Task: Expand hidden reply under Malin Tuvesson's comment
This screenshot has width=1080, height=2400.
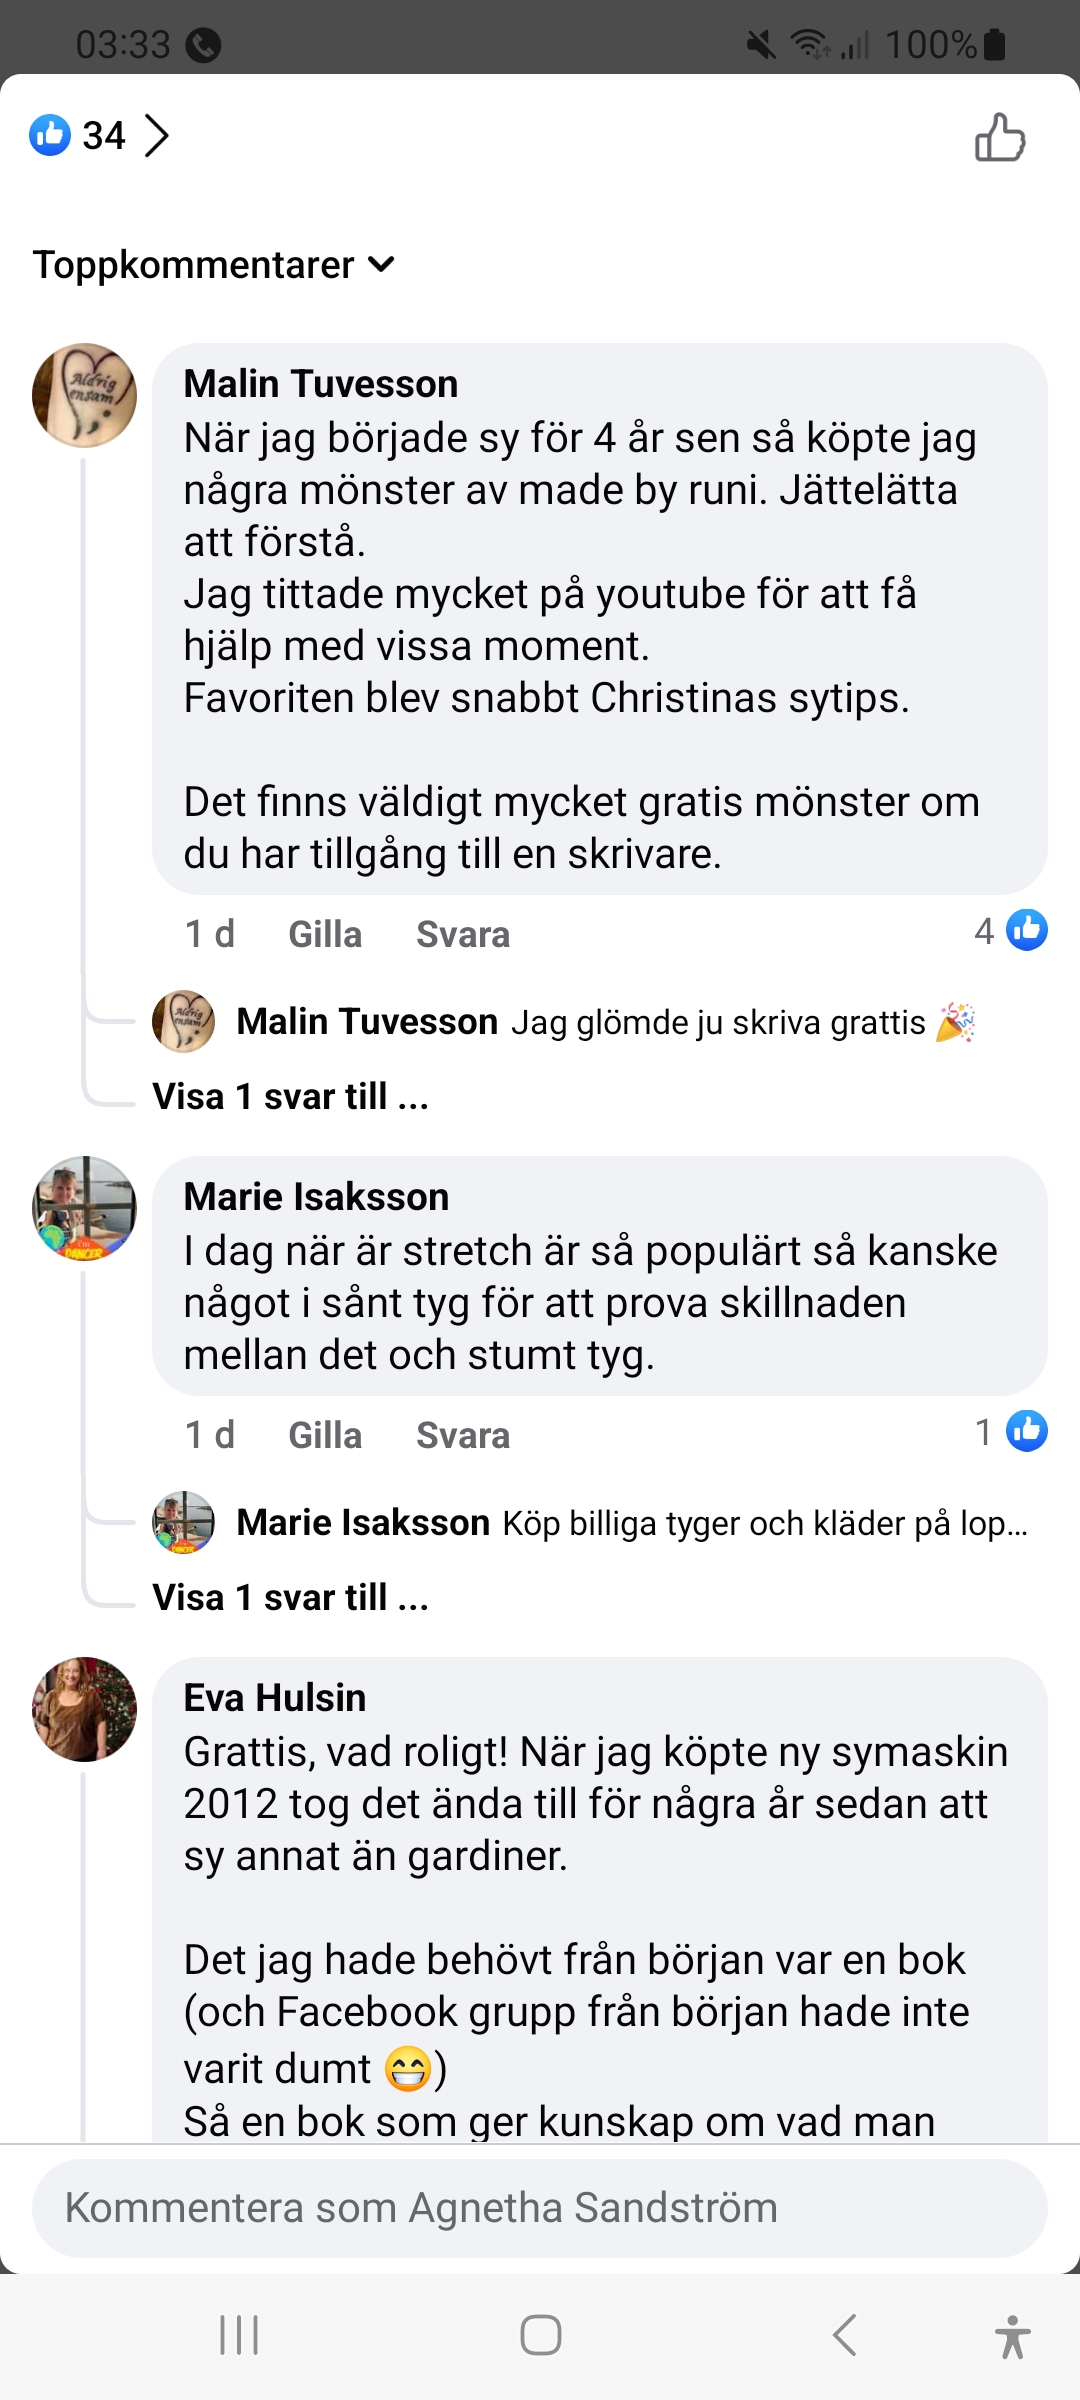Action: pyautogui.click(x=291, y=1097)
